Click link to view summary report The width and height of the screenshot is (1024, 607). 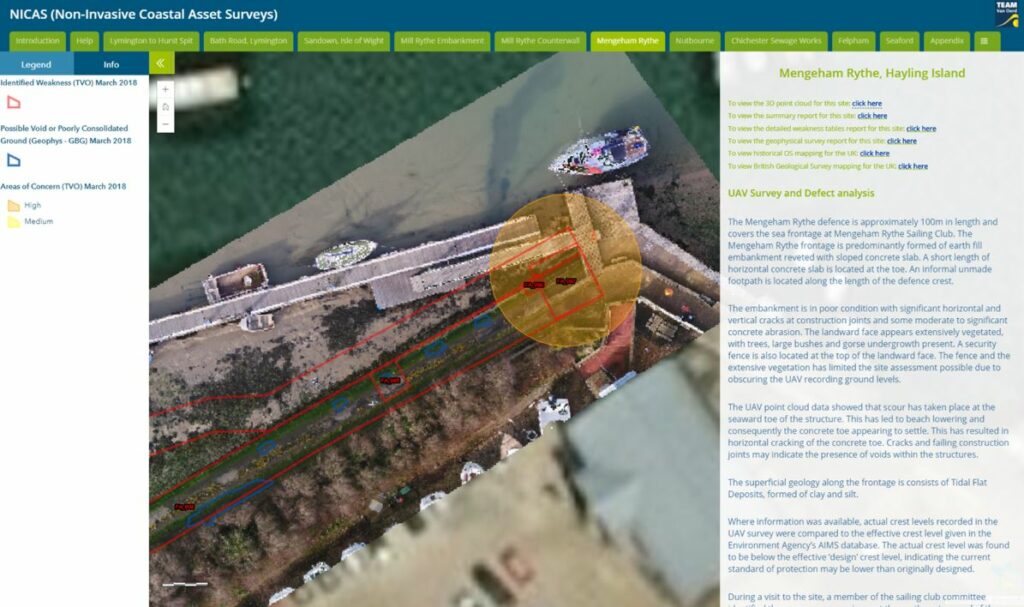tap(872, 116)
